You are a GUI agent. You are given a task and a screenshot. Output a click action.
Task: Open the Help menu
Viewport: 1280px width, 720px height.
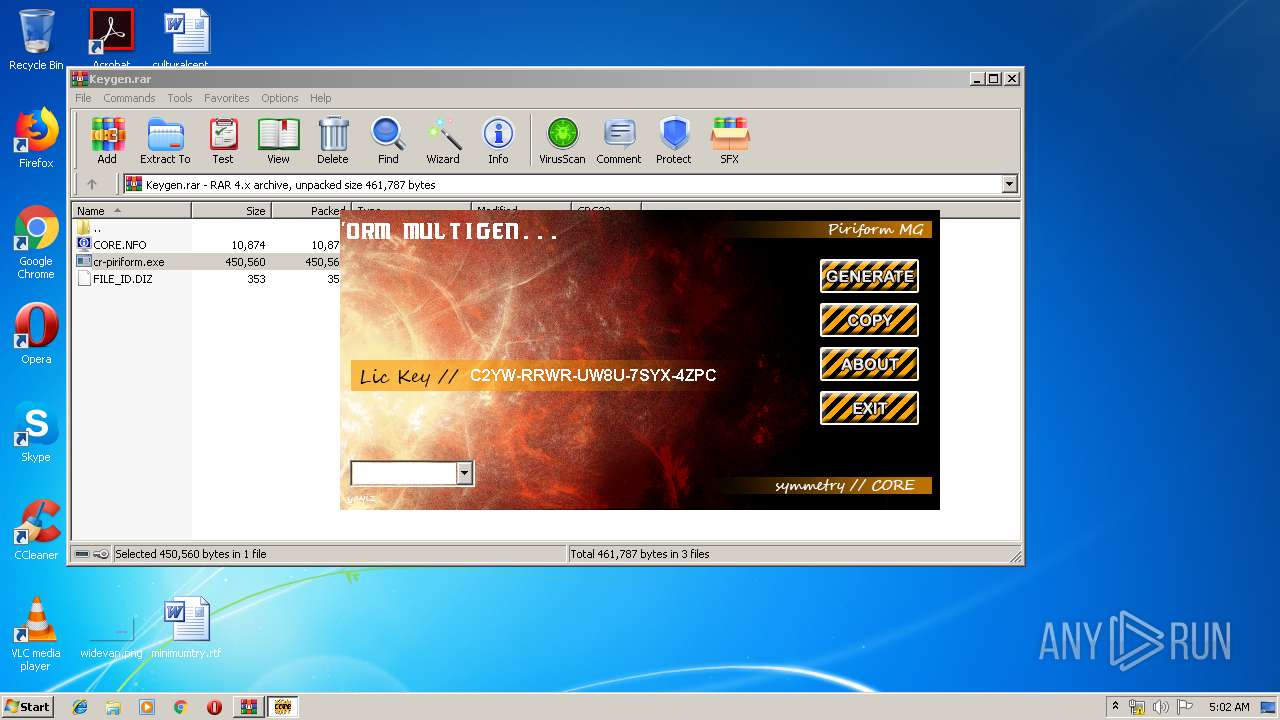pos(320,98)
